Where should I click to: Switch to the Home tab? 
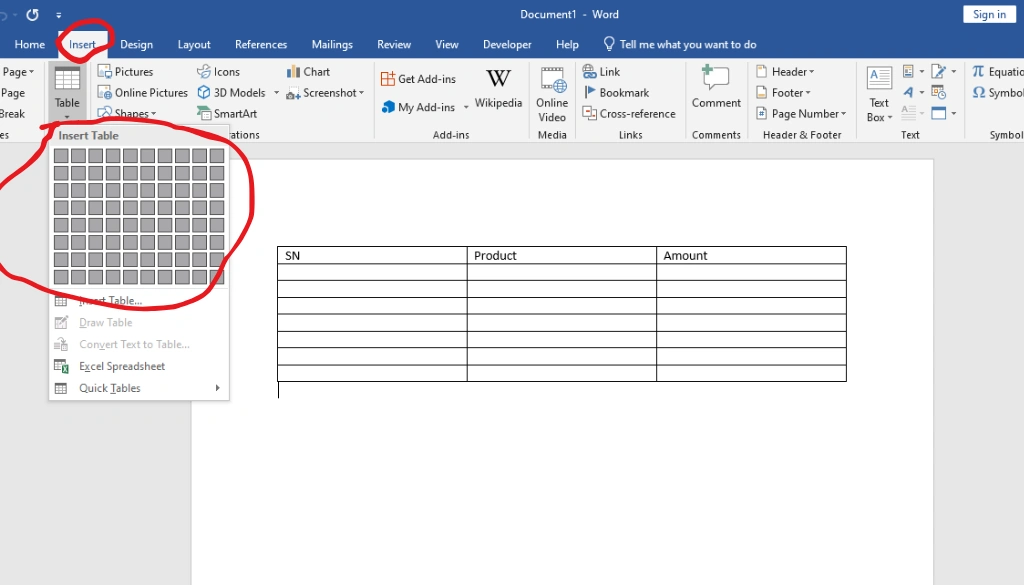(30, 44)
